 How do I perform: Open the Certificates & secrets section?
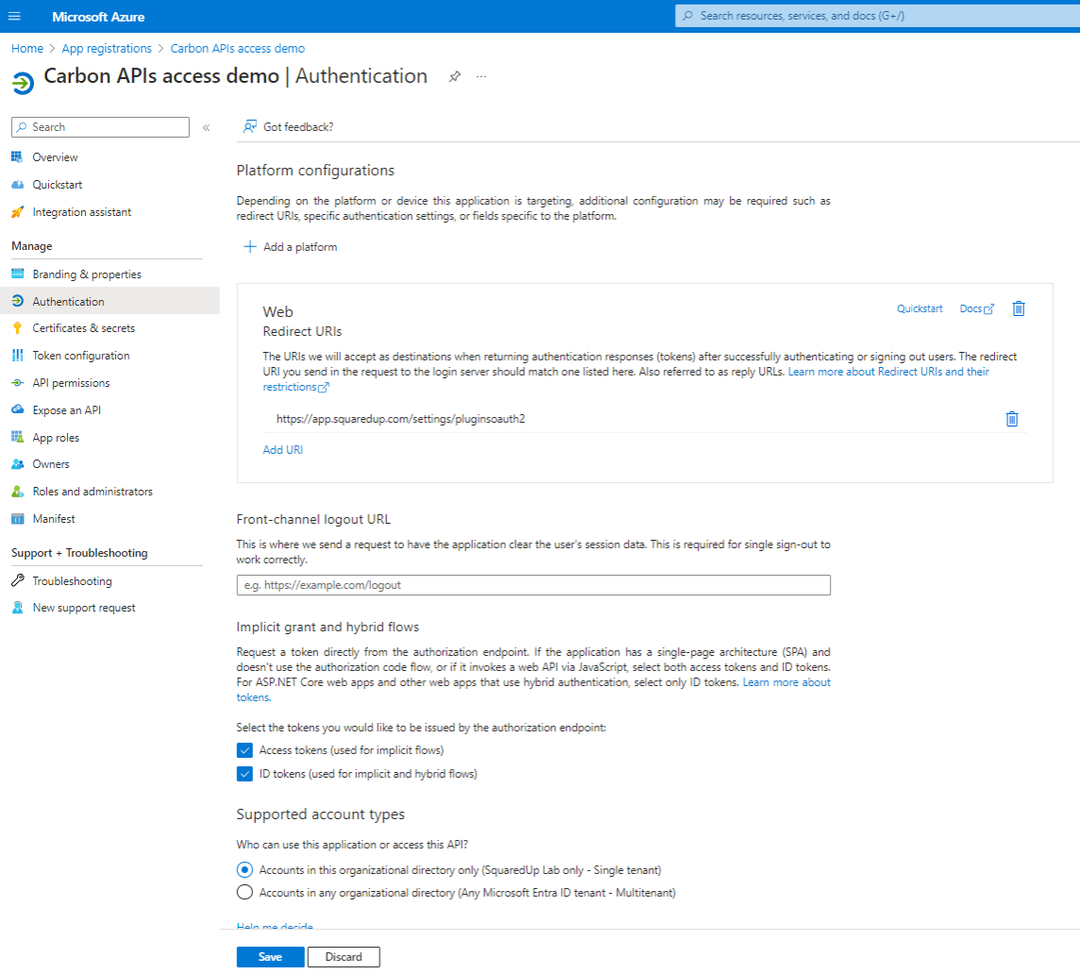85,327
